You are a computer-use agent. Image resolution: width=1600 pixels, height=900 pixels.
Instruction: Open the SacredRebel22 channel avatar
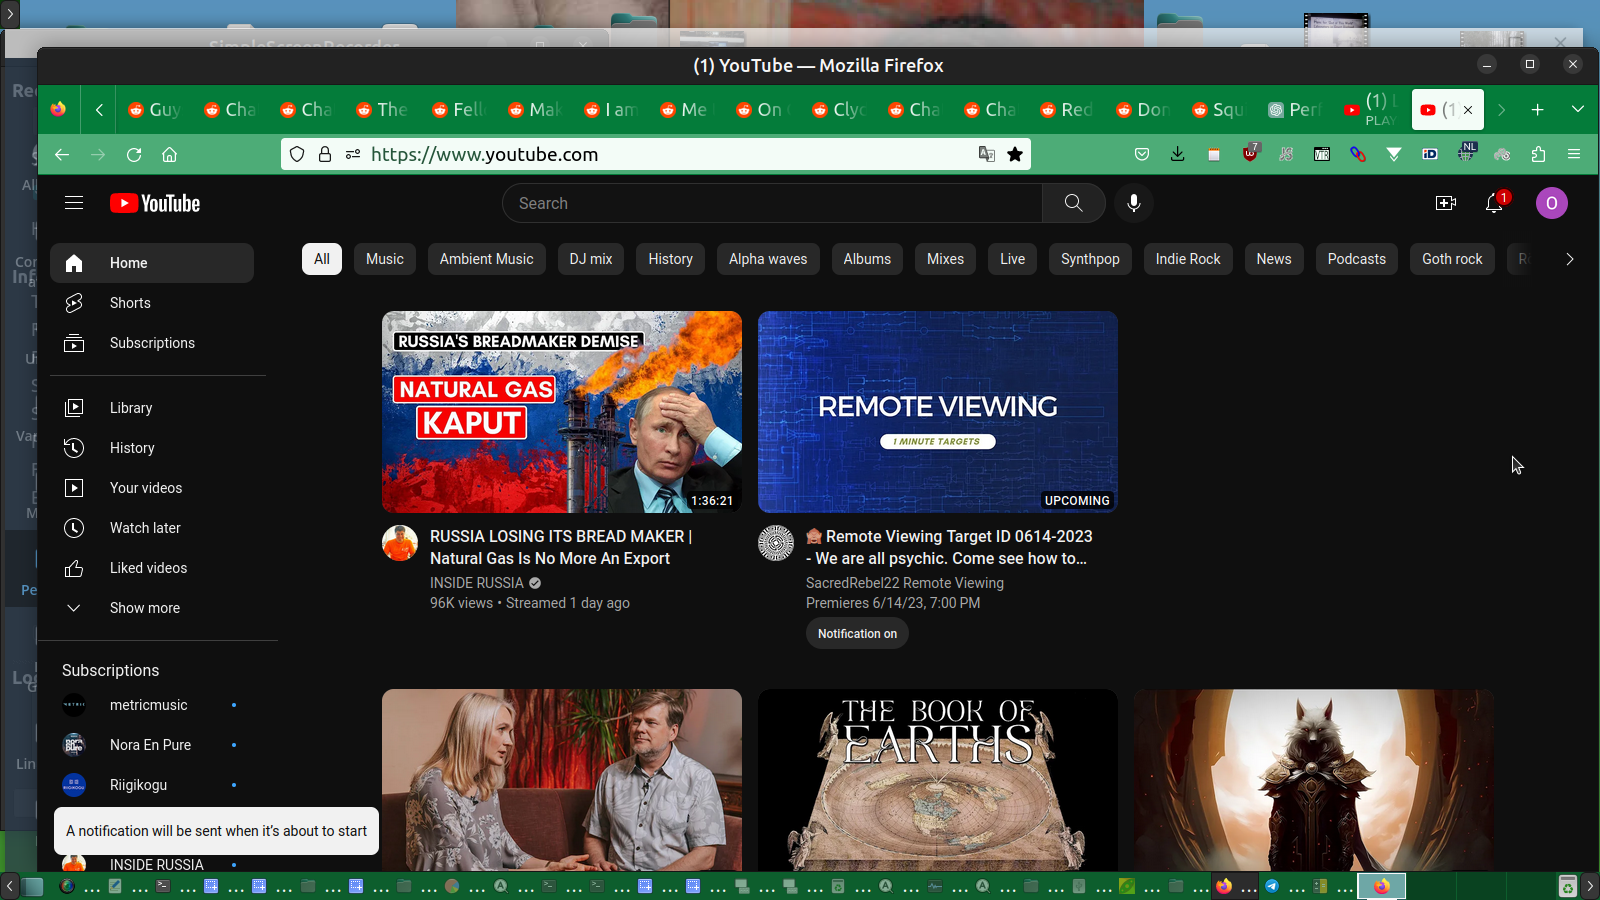[776, 543]
